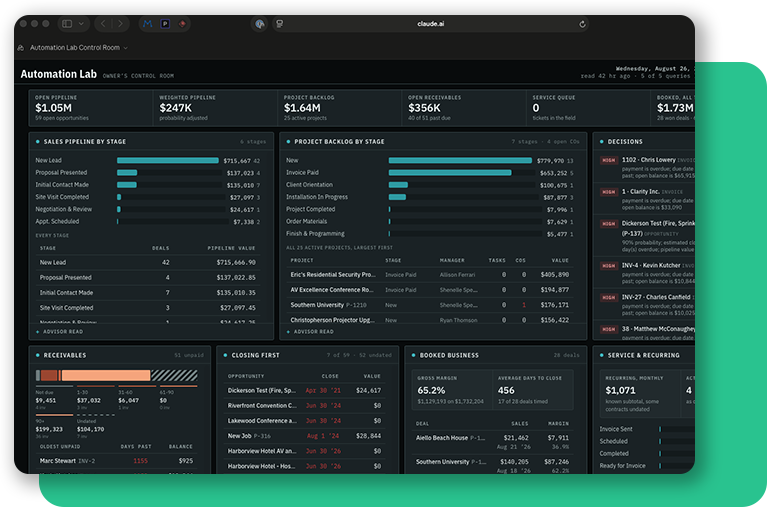Screen dimensions: 780x526
Task: Click the Manager column header in projects table
Action: tap(452, 260)
